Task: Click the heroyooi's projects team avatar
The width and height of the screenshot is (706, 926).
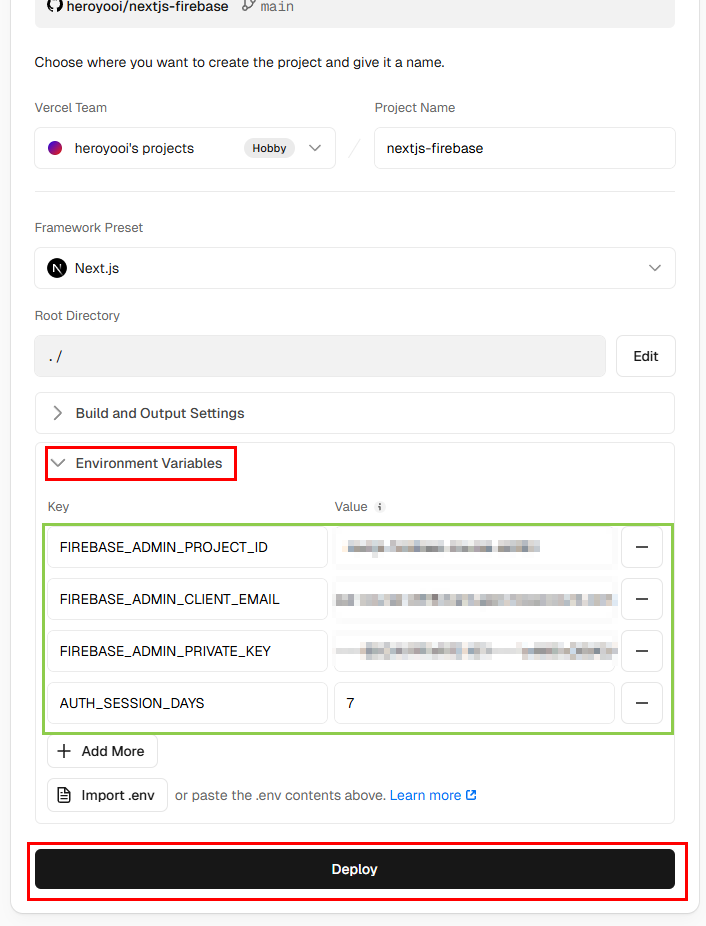Action: pyautogui.click(x=55, y=148)
